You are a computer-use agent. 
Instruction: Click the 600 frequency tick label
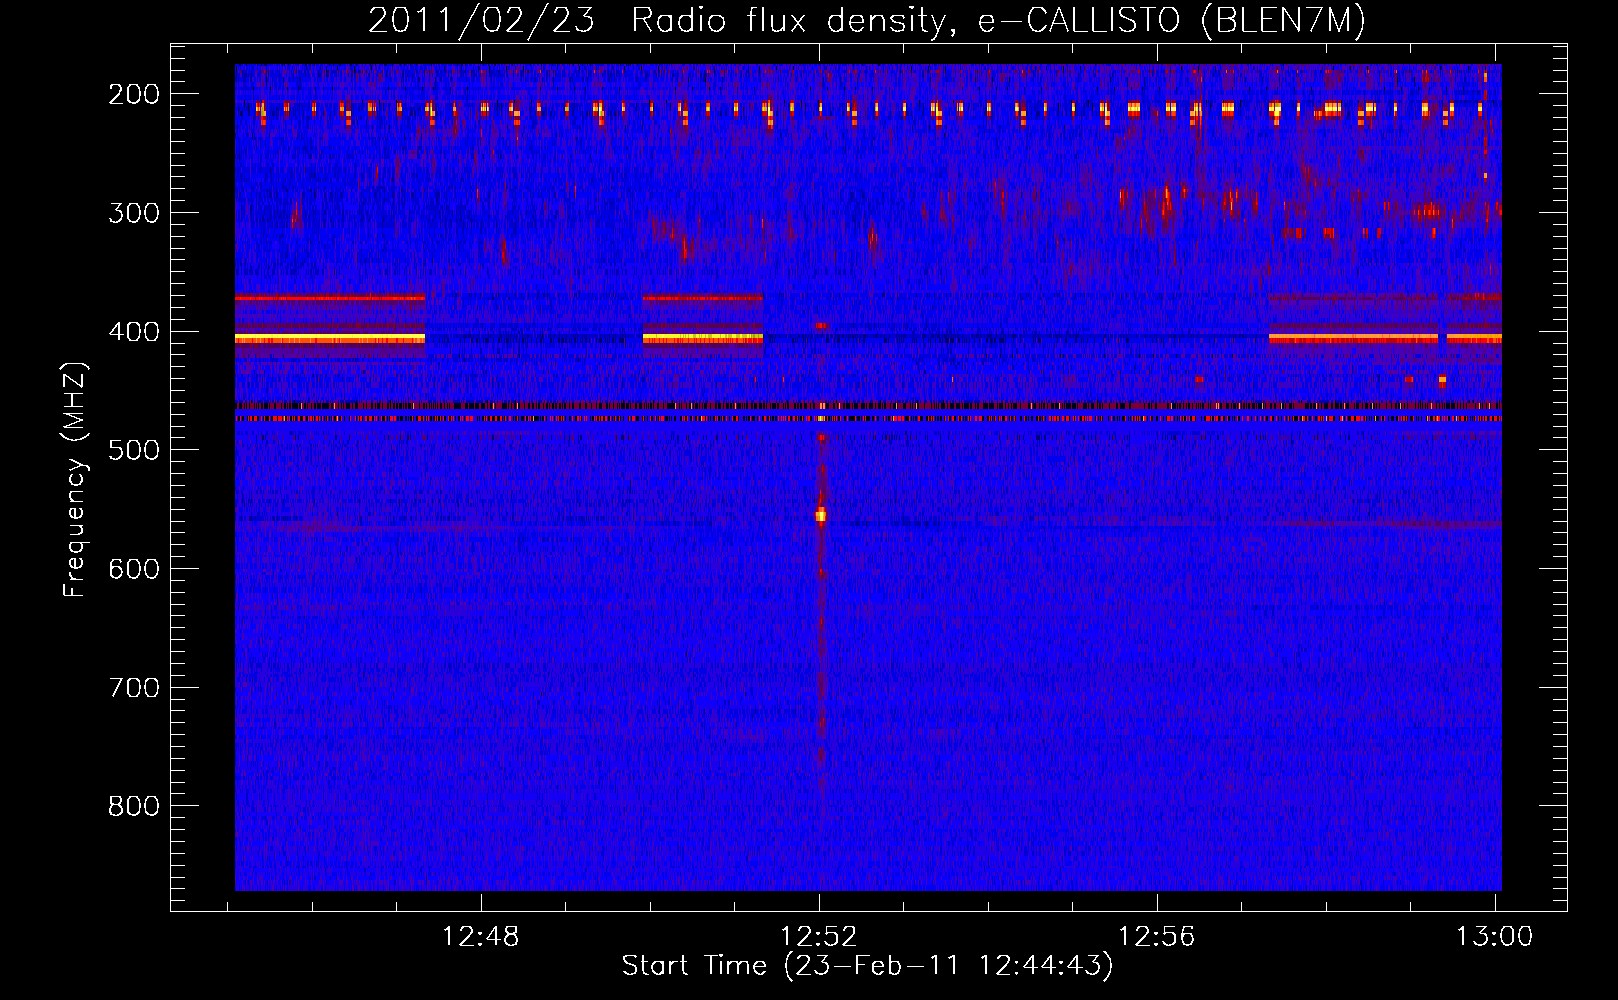pos(134,569)
